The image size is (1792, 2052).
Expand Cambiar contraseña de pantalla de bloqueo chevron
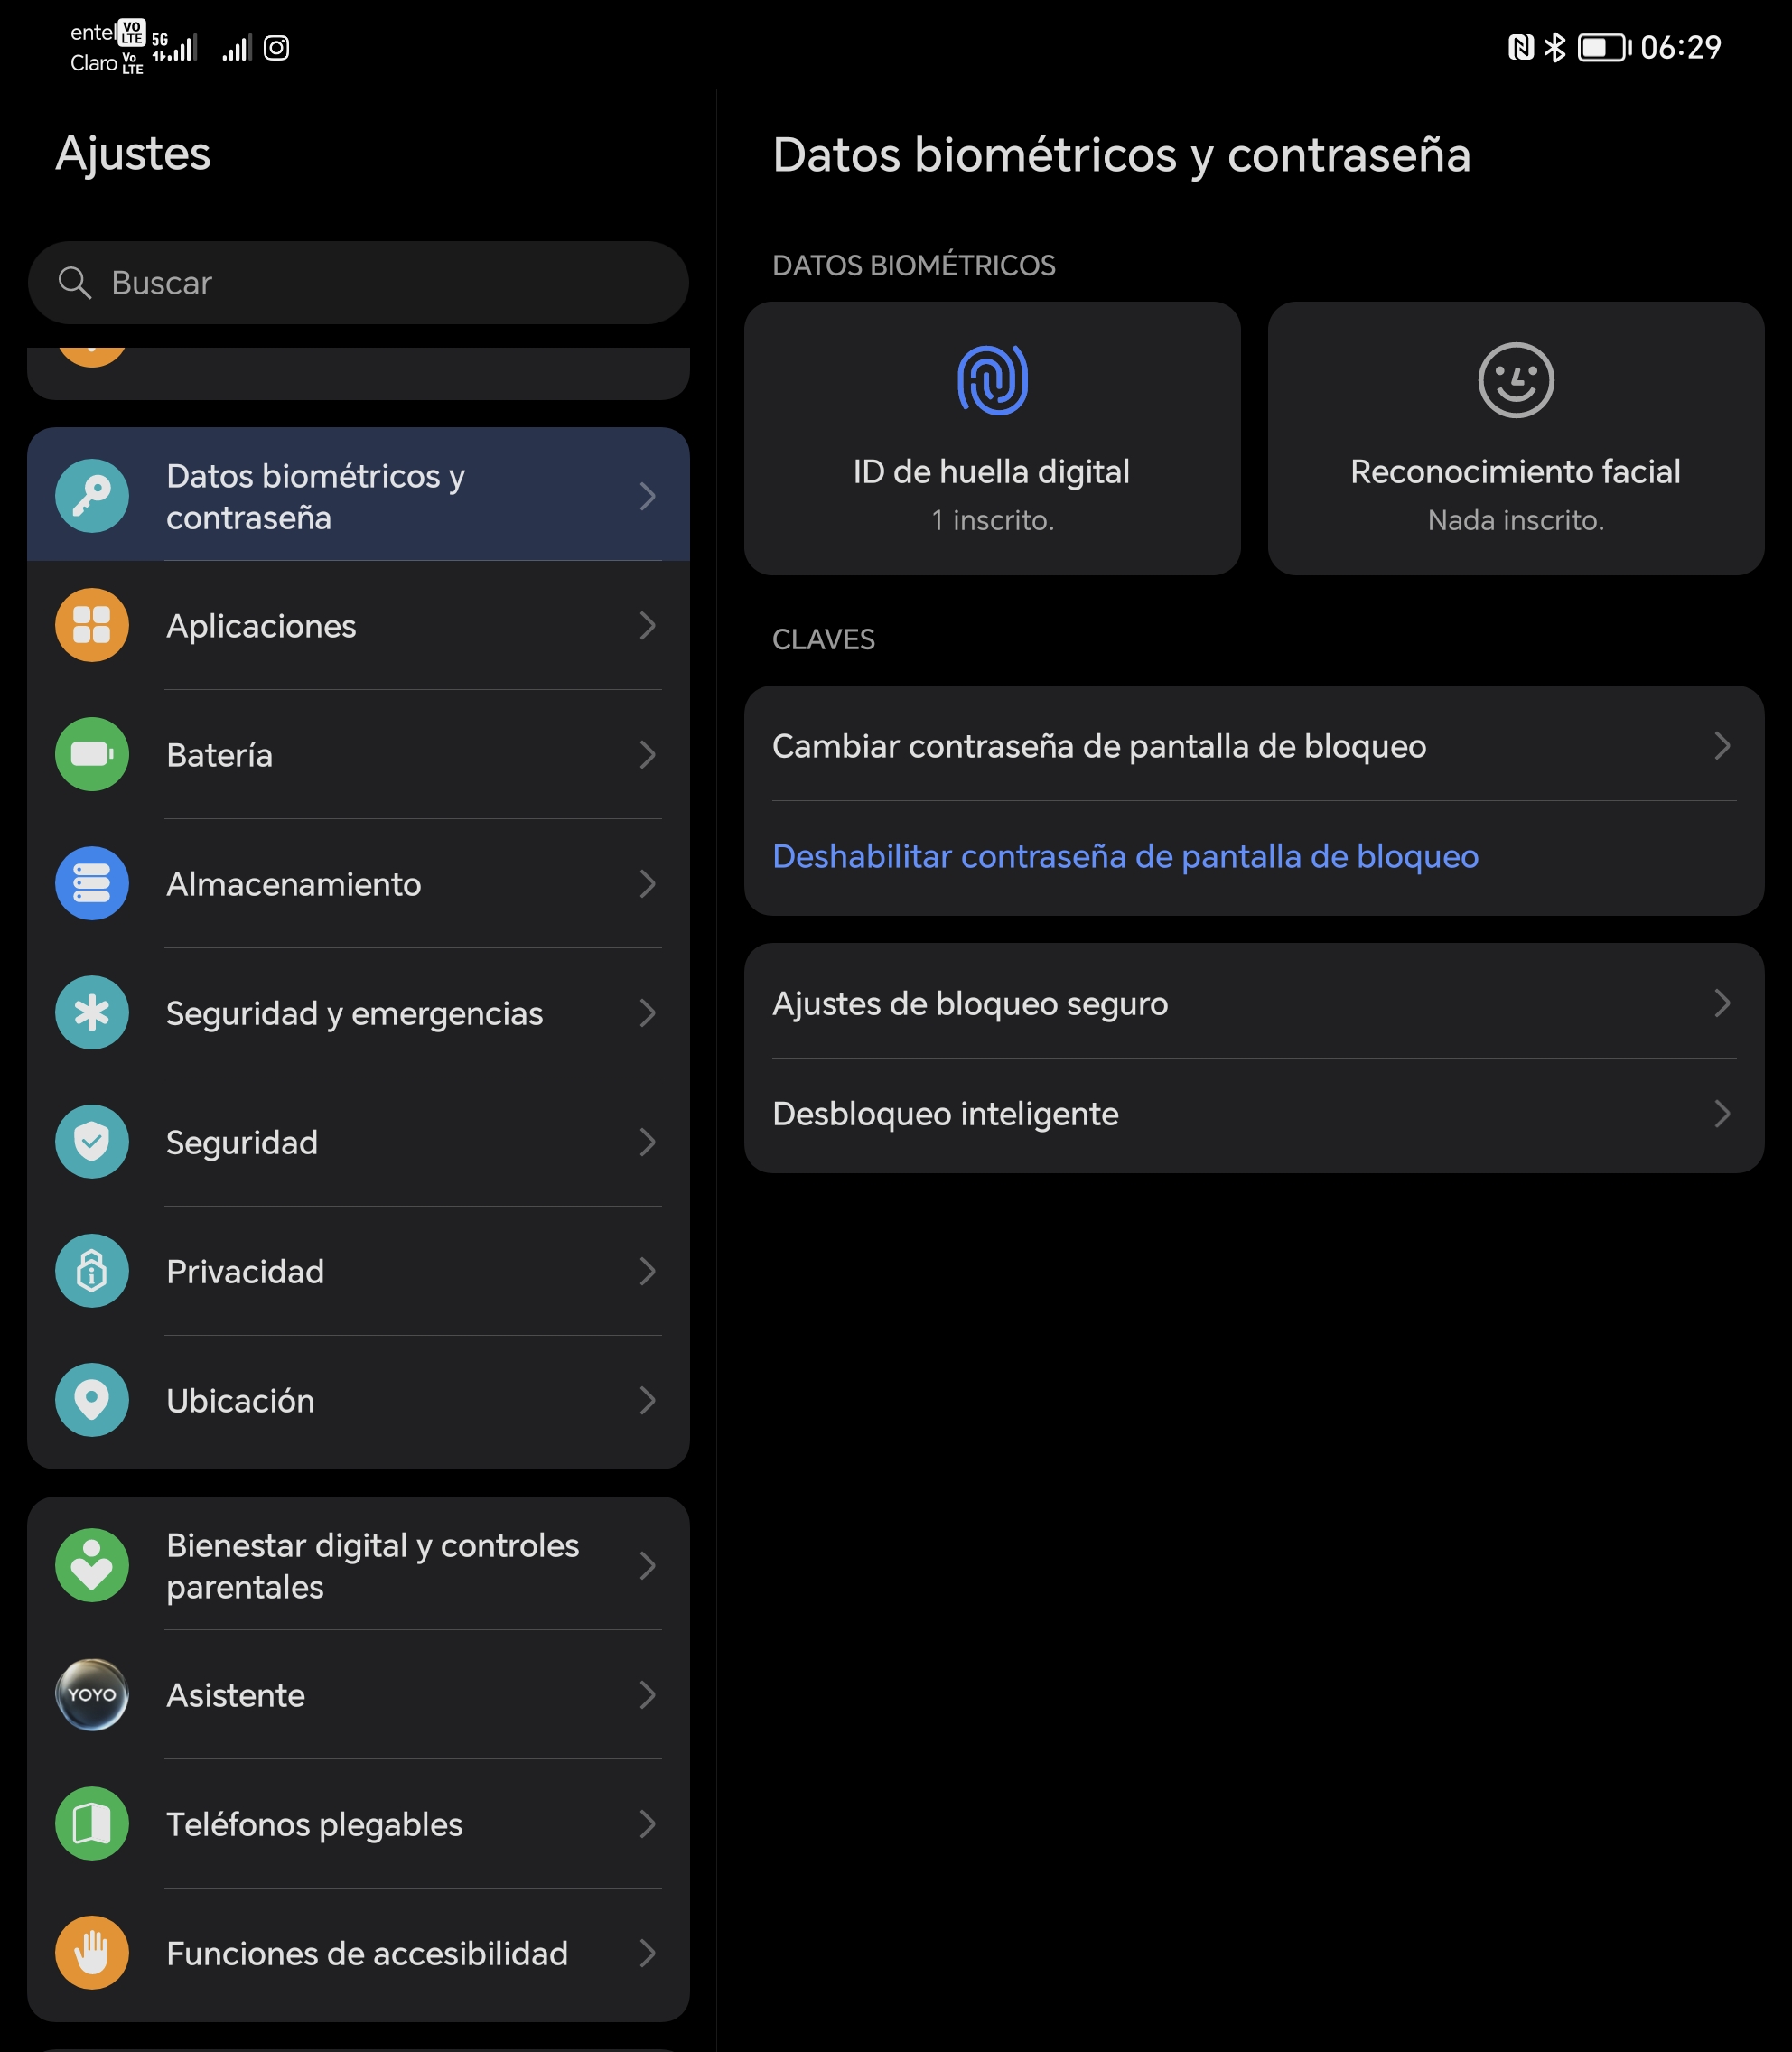pyautogui.click(x=1721, y=746)
